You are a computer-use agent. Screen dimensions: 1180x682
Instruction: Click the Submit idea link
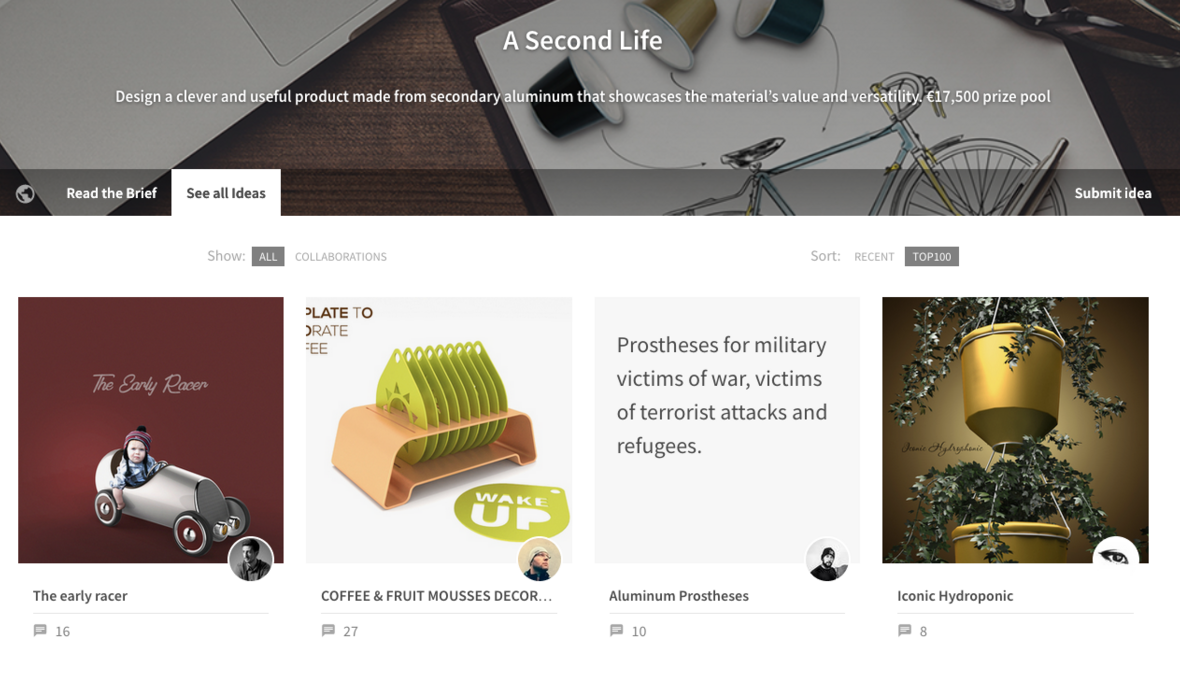(1112, 193)
